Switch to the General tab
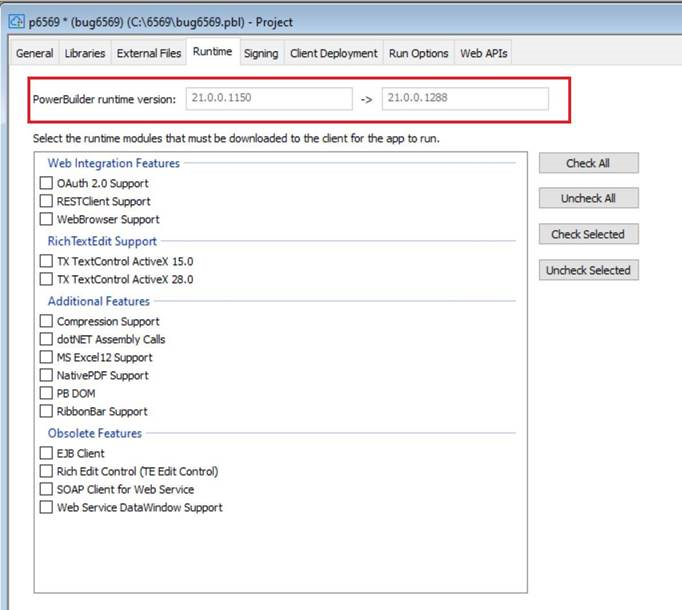Viewport: 682px width, 610px height. click(x=34, y=53)
